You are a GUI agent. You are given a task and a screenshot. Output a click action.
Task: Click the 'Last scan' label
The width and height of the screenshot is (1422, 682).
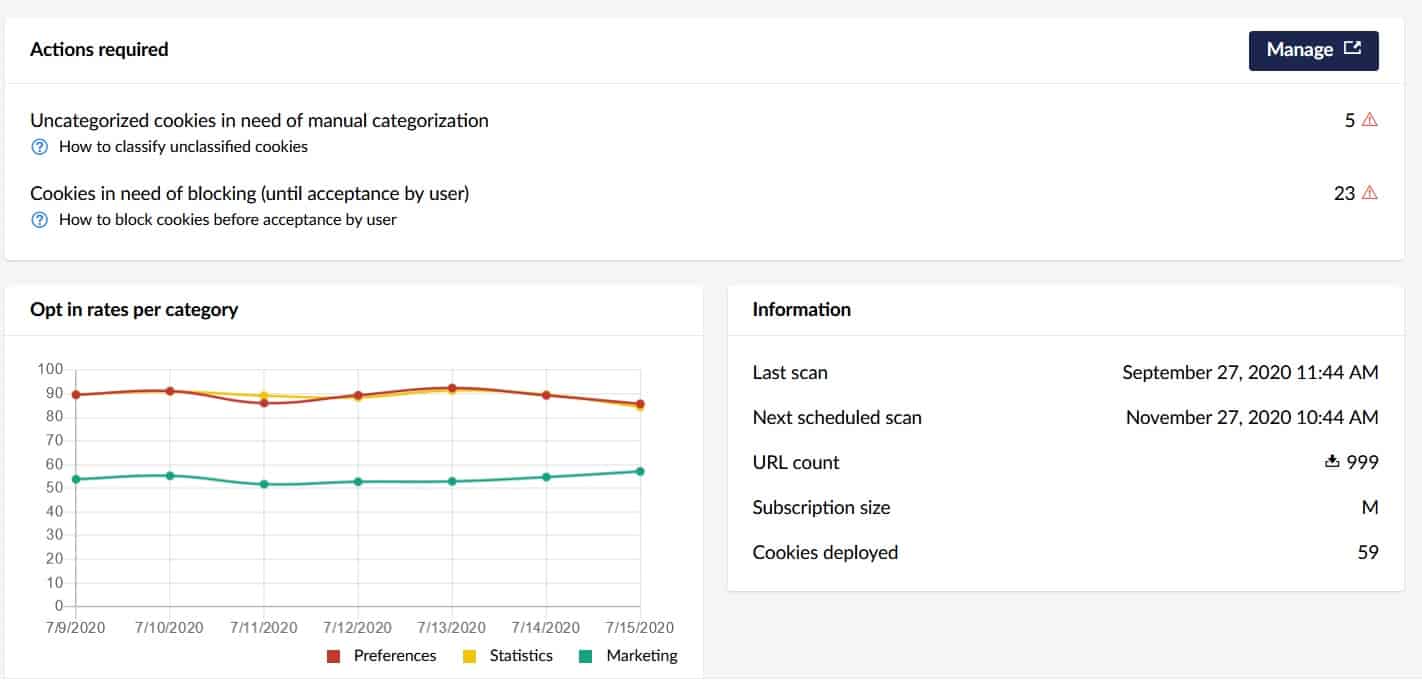[x=790, y=373]
